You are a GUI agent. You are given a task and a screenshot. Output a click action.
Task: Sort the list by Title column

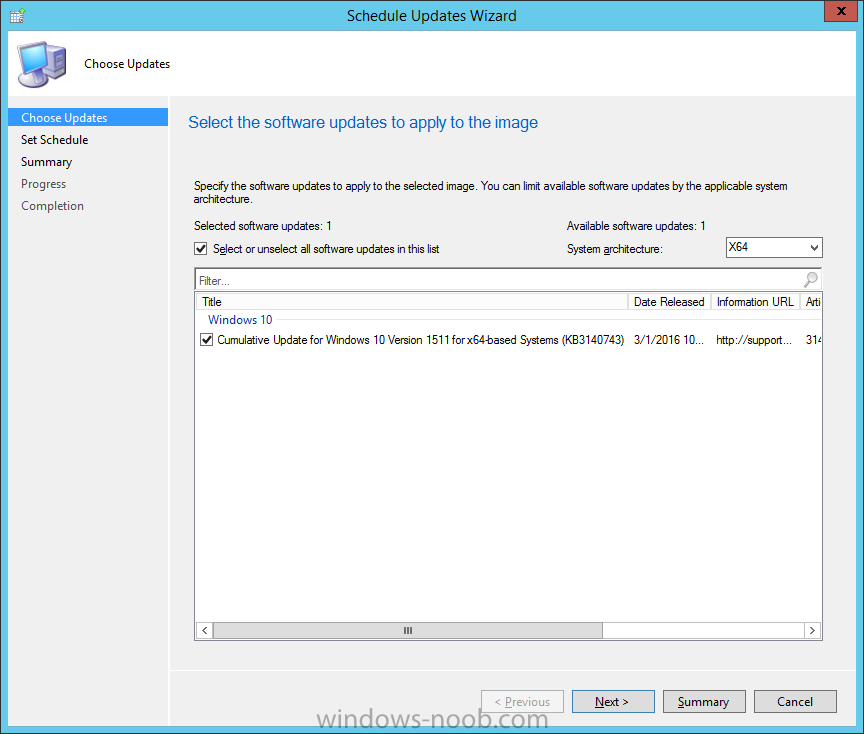coord(412,302)
